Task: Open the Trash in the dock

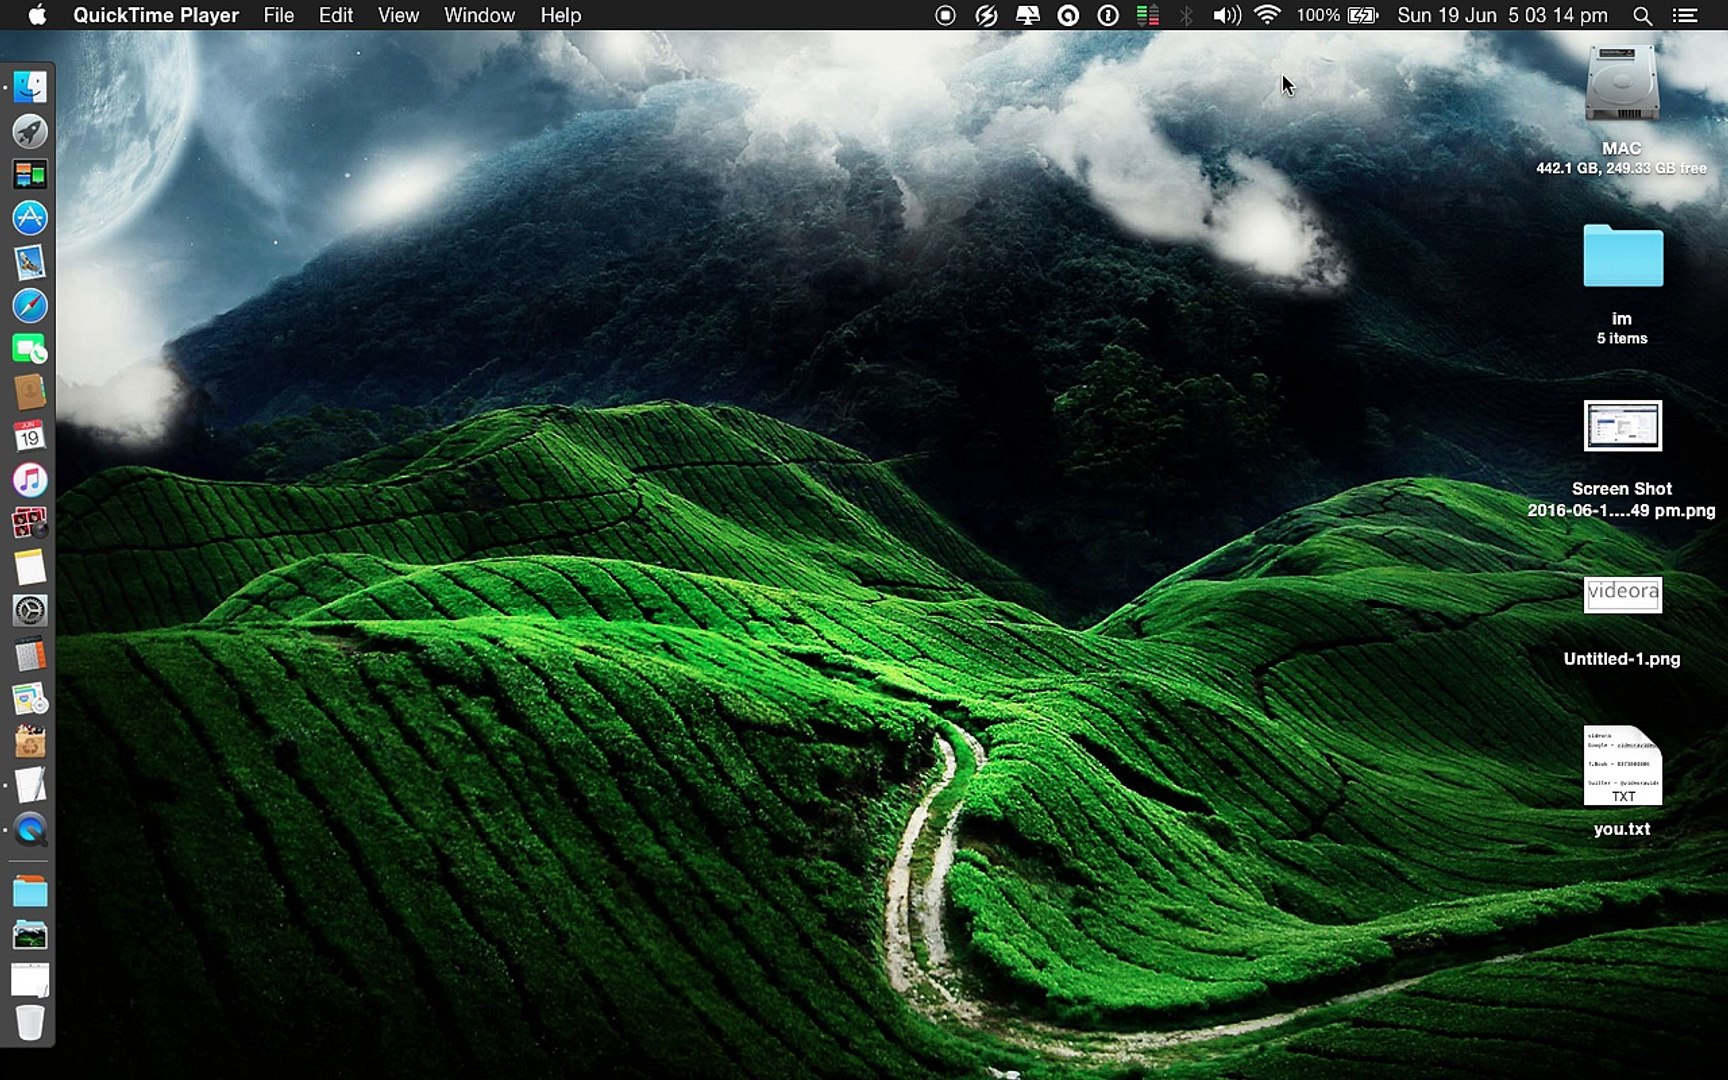Action: click(30, 1023)
